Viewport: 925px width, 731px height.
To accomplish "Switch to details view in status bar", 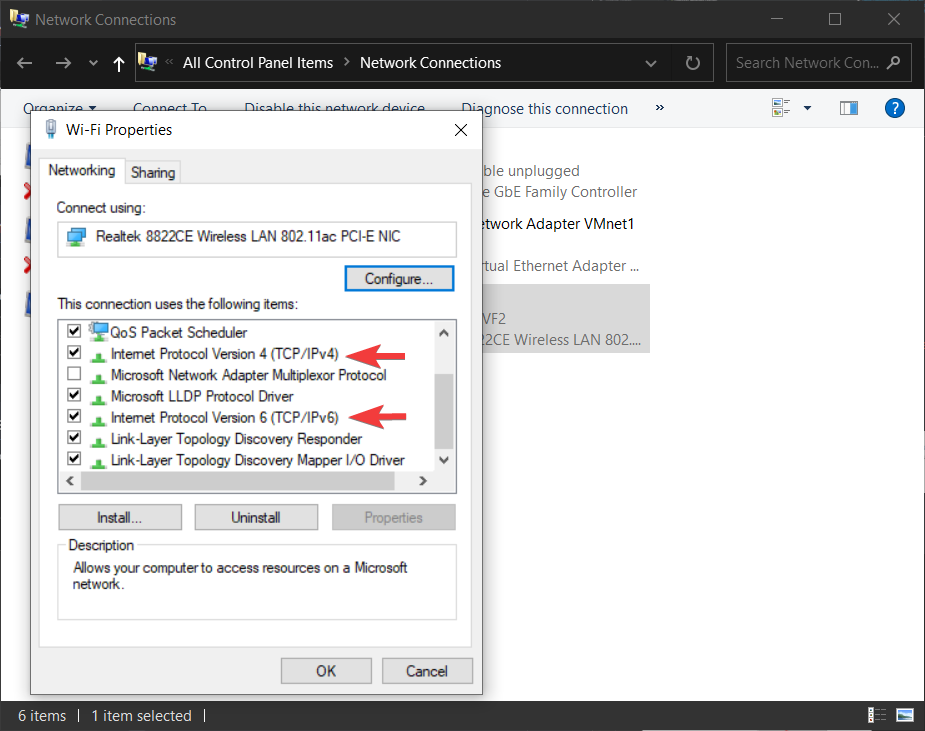I will tap(877, 715).
